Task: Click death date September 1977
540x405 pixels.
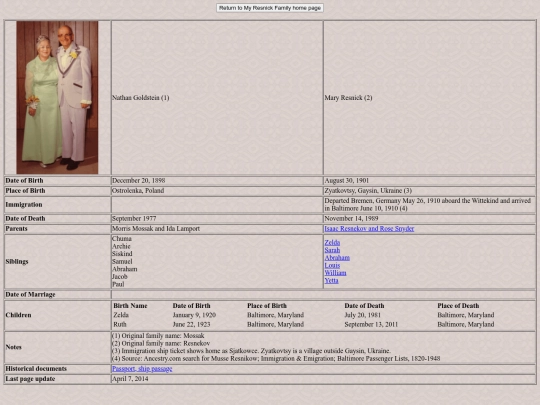Action: point(134,218)
